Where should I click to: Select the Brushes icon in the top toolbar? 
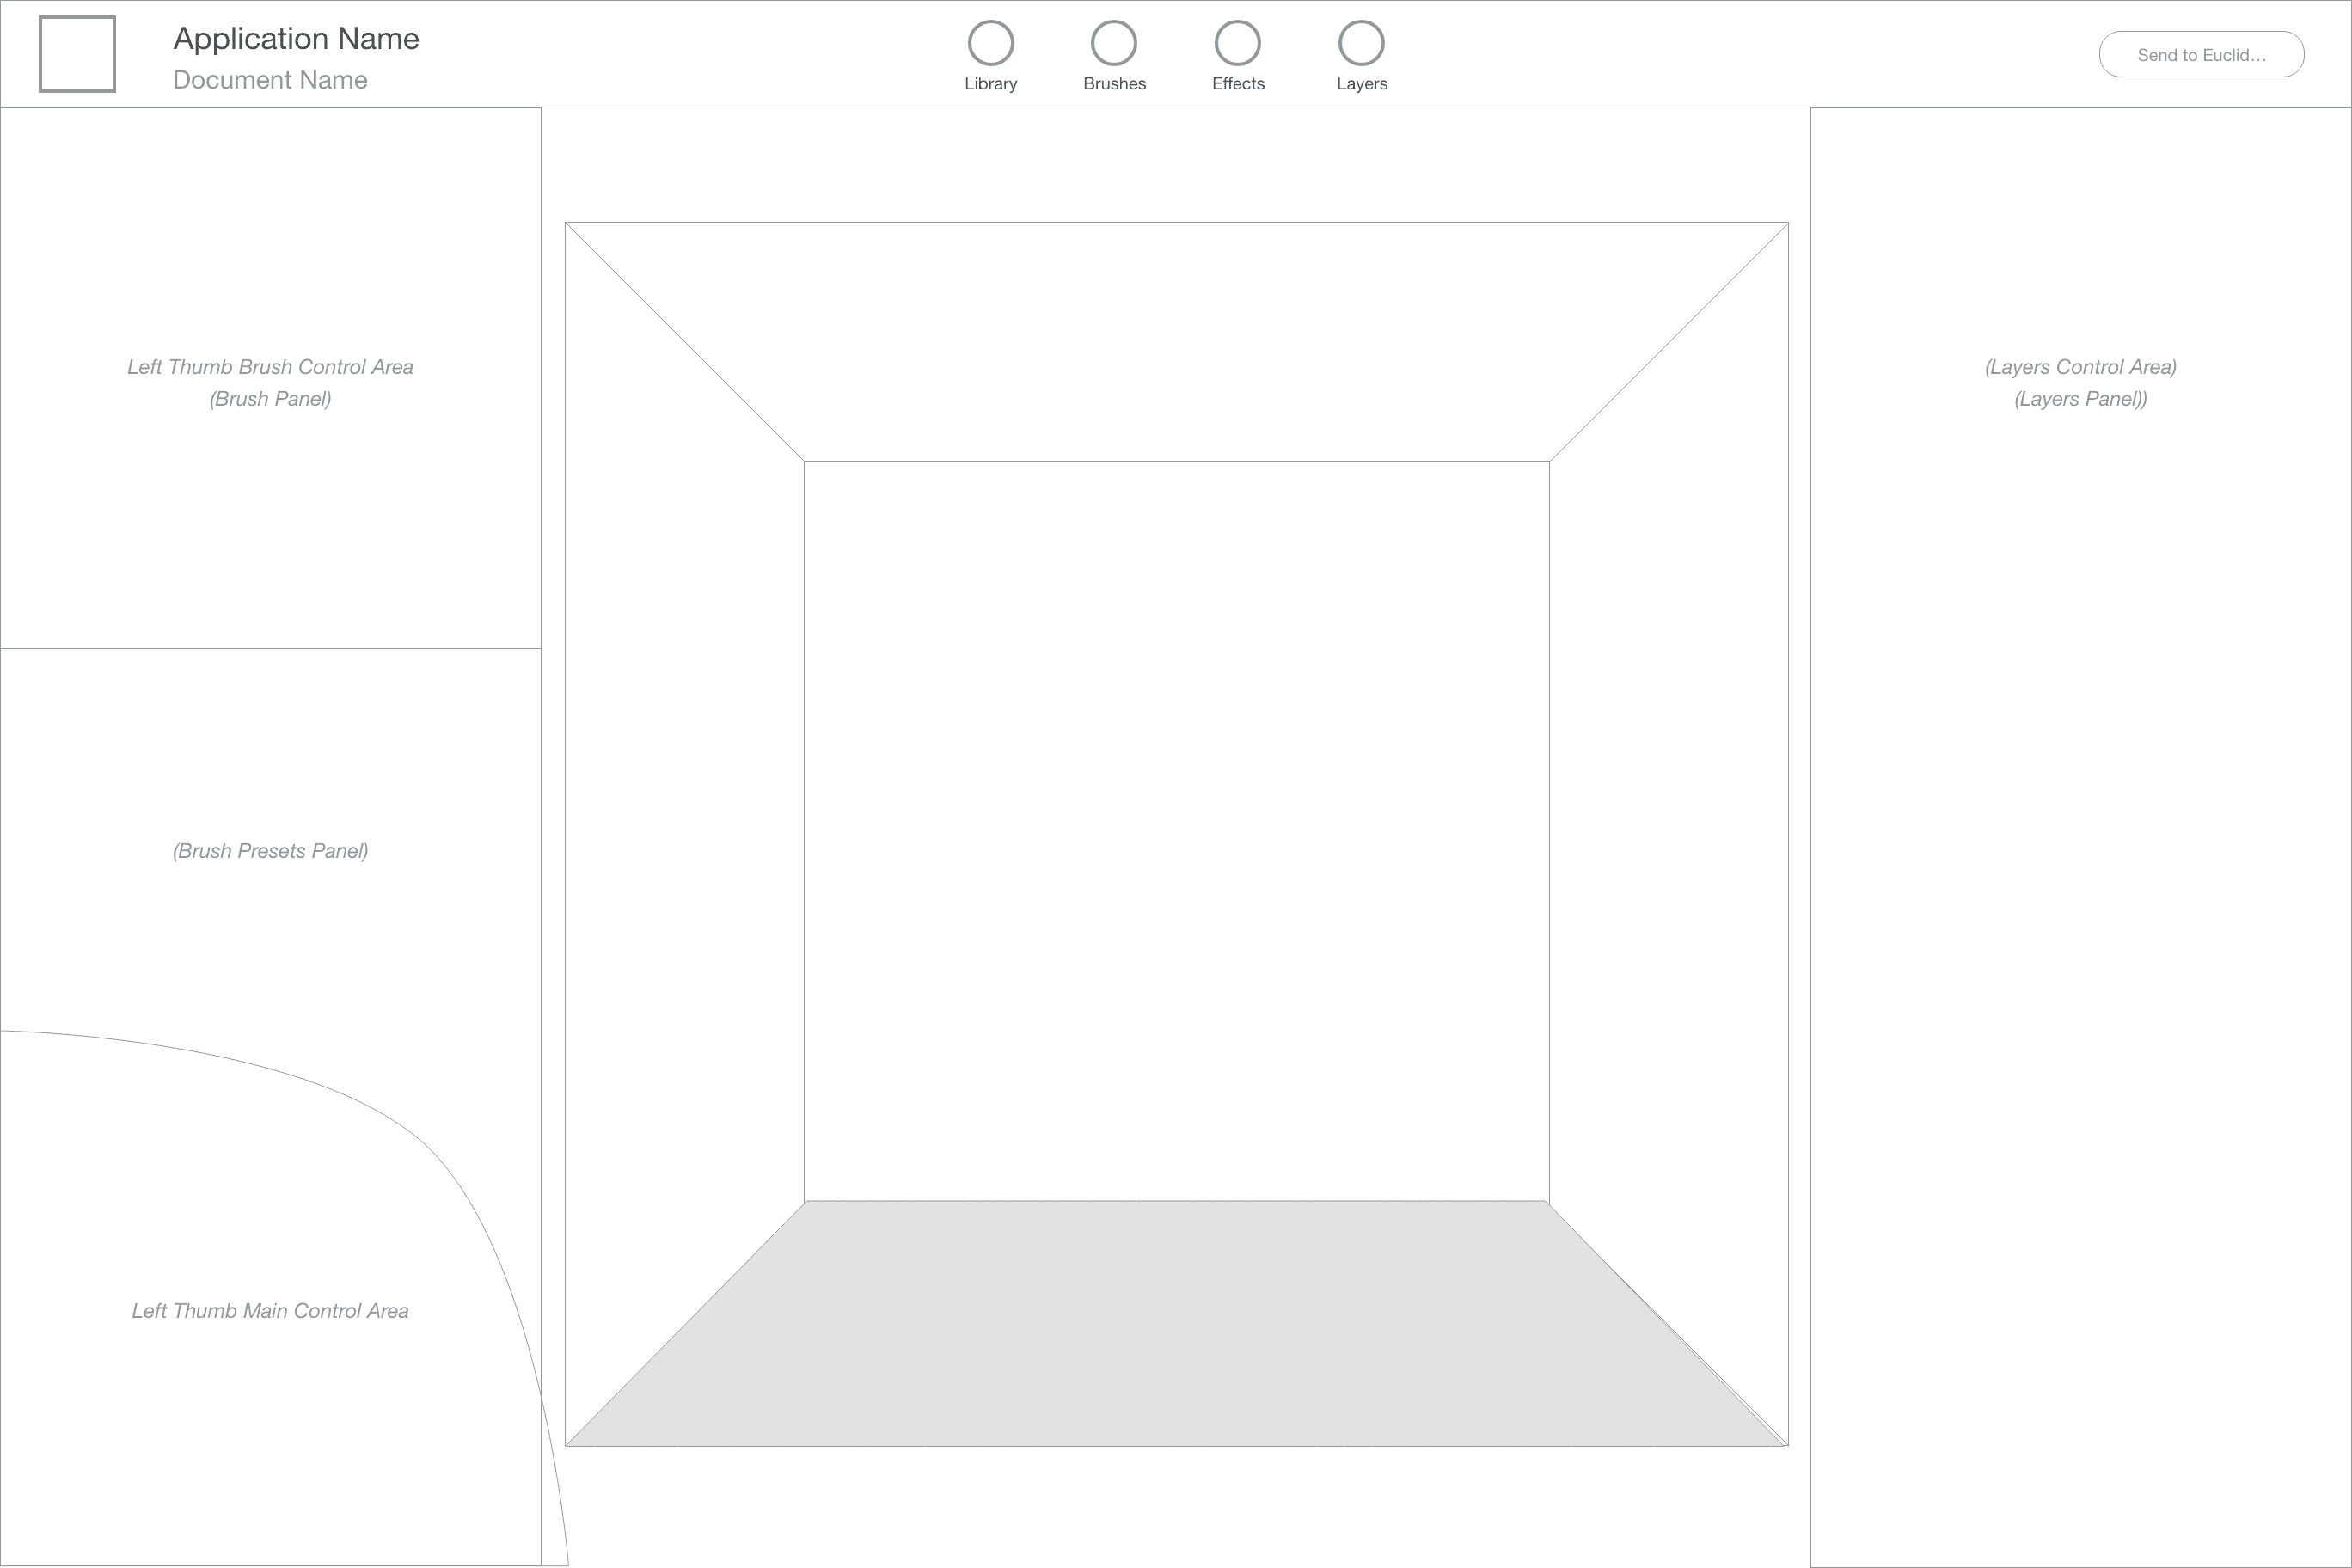[1114, 42]
